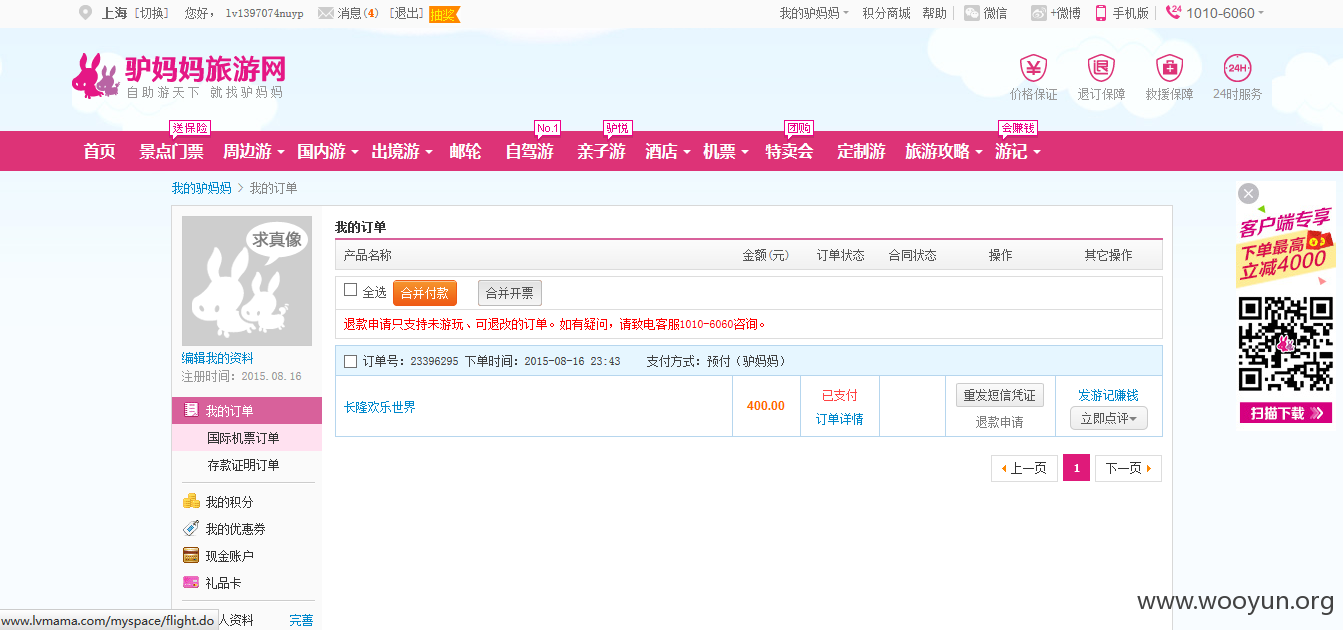1343x630 pixels.
Task: Click the 求真像 avatar placeholder image
Action: (247, 281)
